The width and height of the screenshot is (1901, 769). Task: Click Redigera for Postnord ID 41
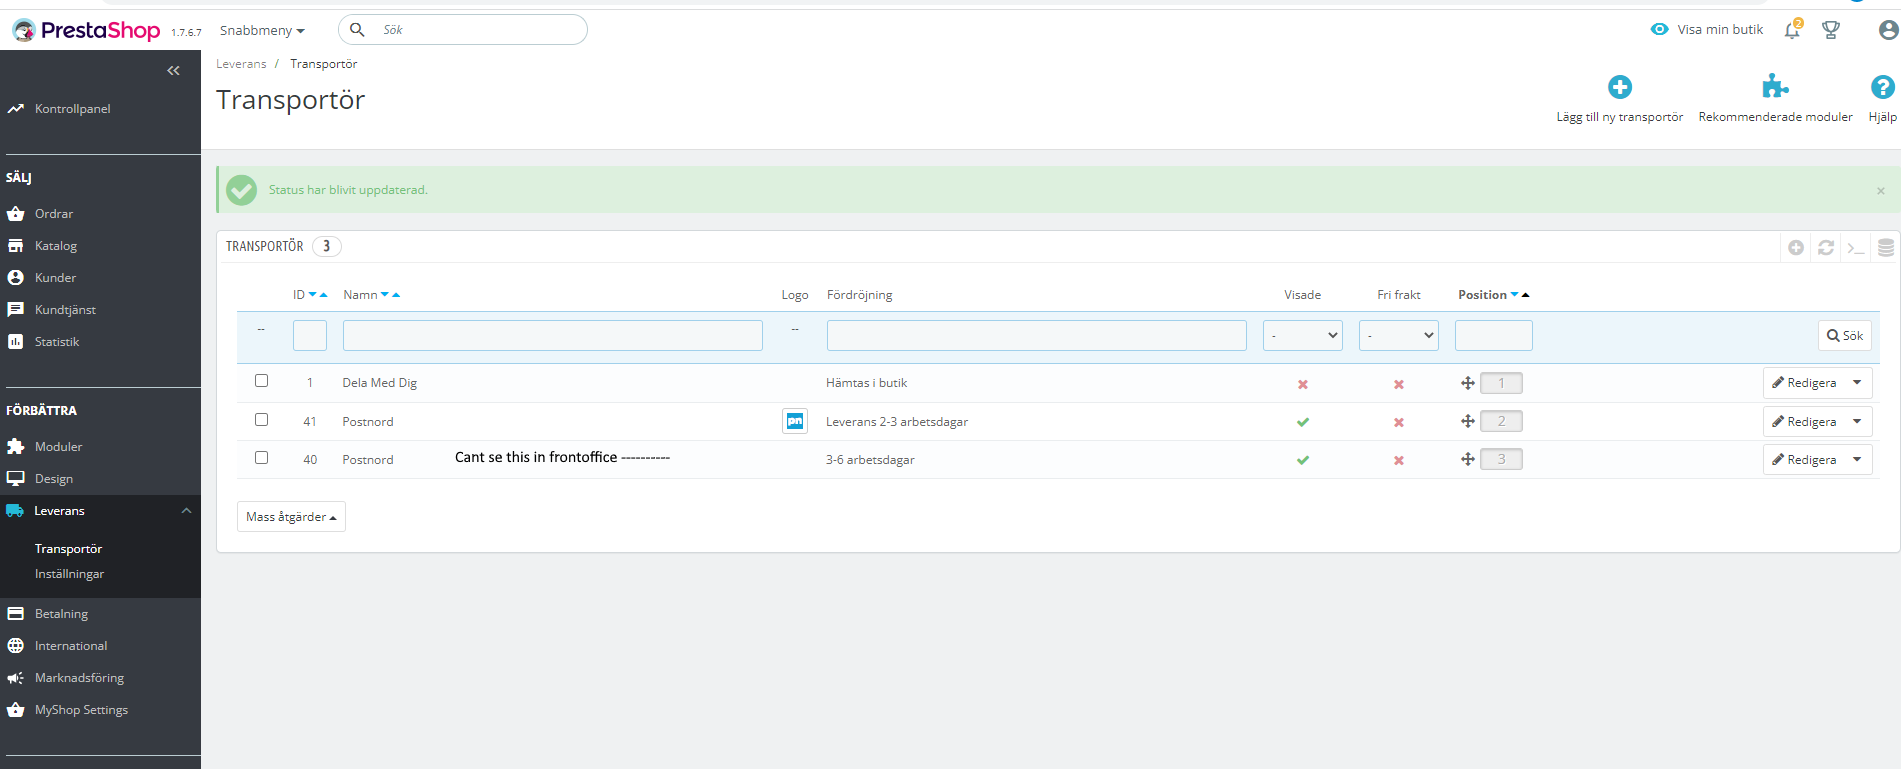click(x=1804, y=421)
